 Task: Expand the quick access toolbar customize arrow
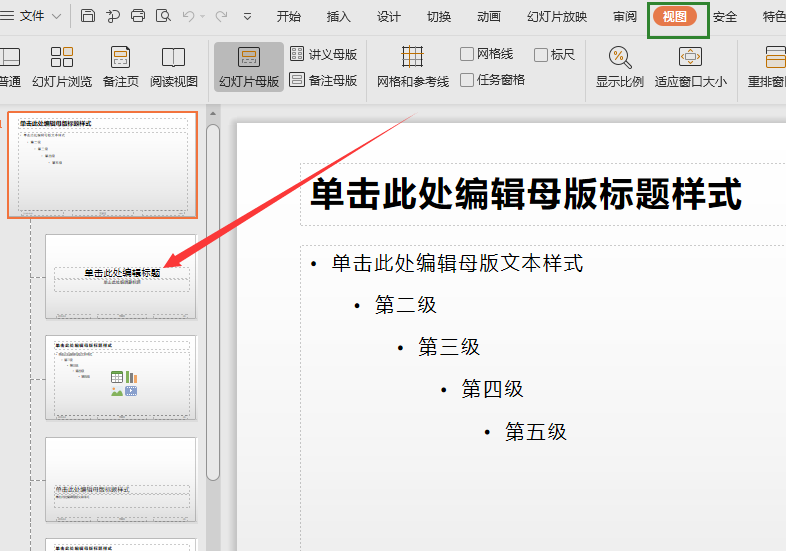point(247,16)
